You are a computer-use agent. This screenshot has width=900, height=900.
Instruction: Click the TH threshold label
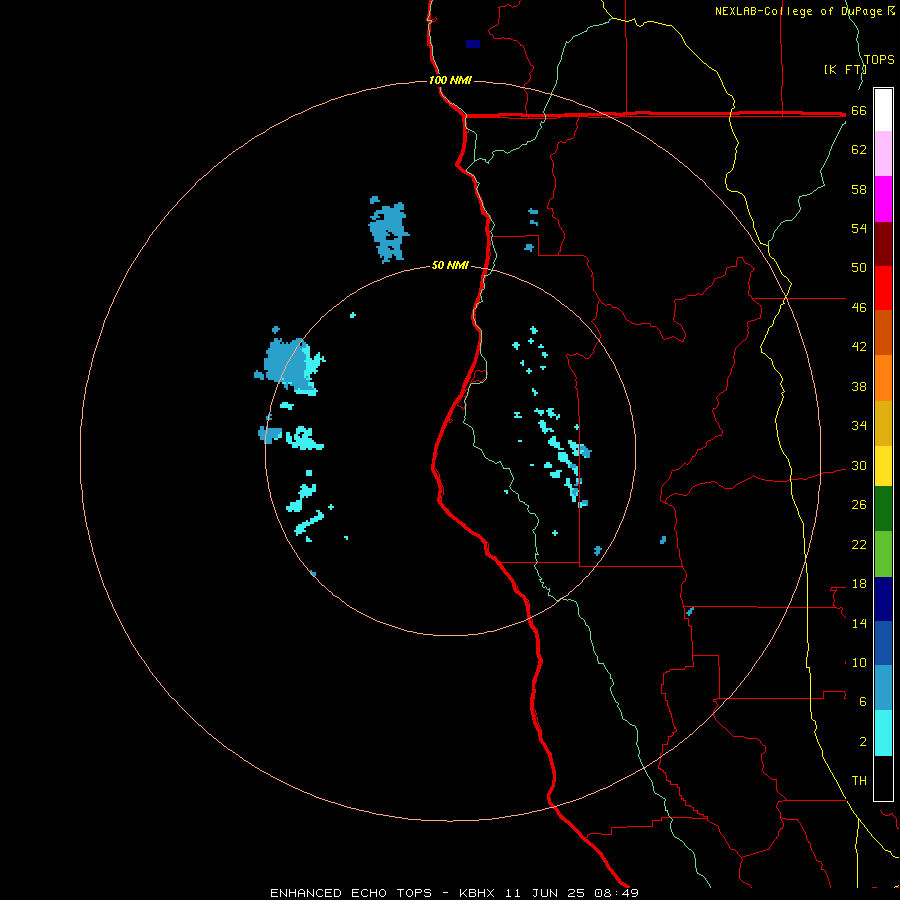859,780
